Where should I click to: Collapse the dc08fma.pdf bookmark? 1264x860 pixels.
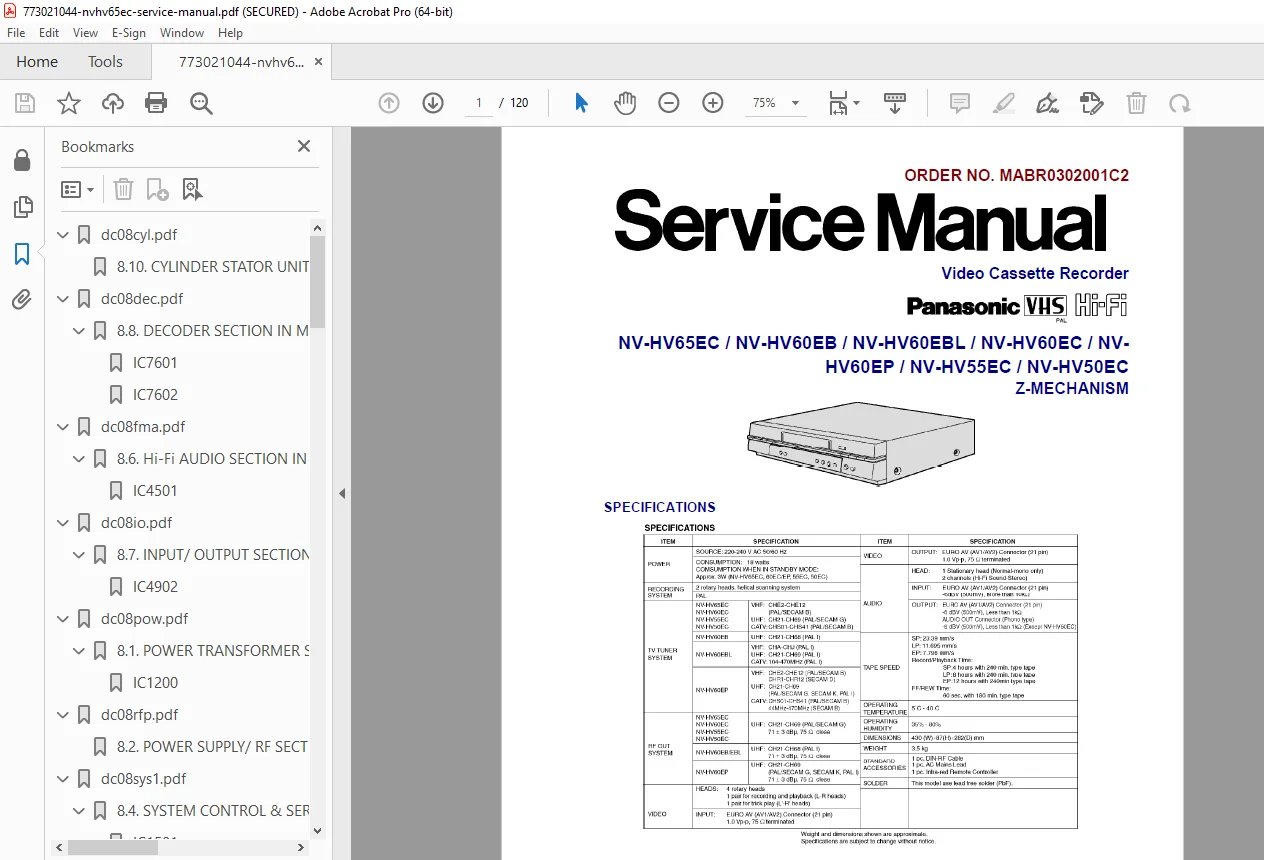(x=63, y=427)
